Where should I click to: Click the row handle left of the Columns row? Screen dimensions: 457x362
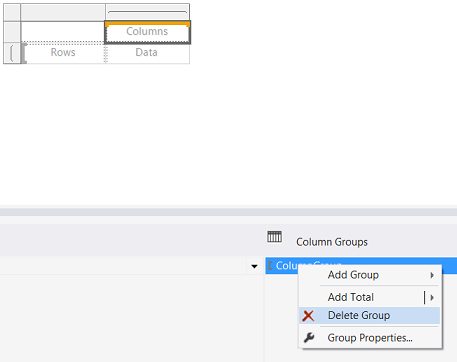[12, 32]
